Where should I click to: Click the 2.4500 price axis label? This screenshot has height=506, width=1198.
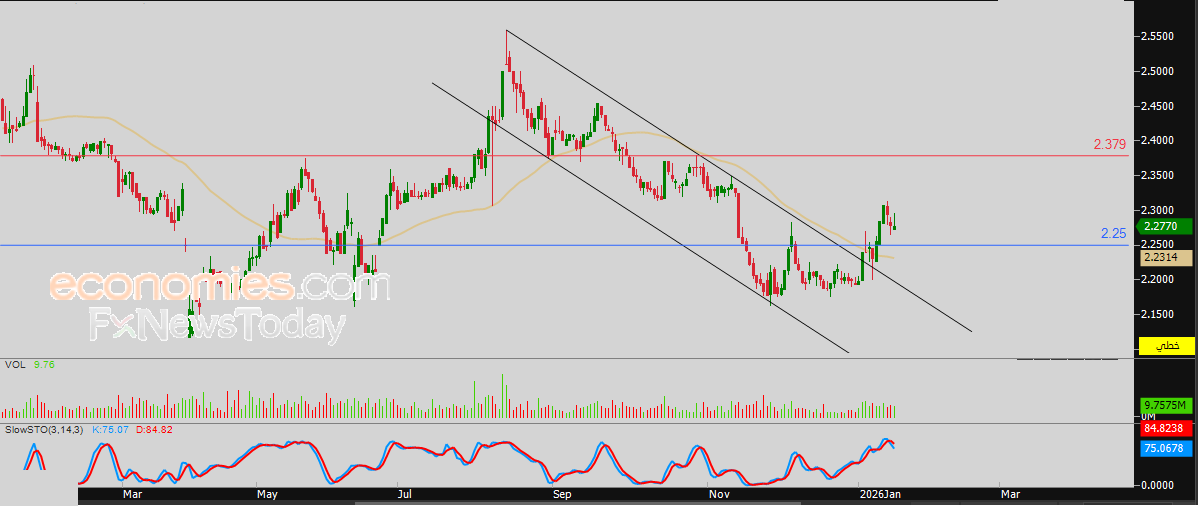click(1158, 106)
